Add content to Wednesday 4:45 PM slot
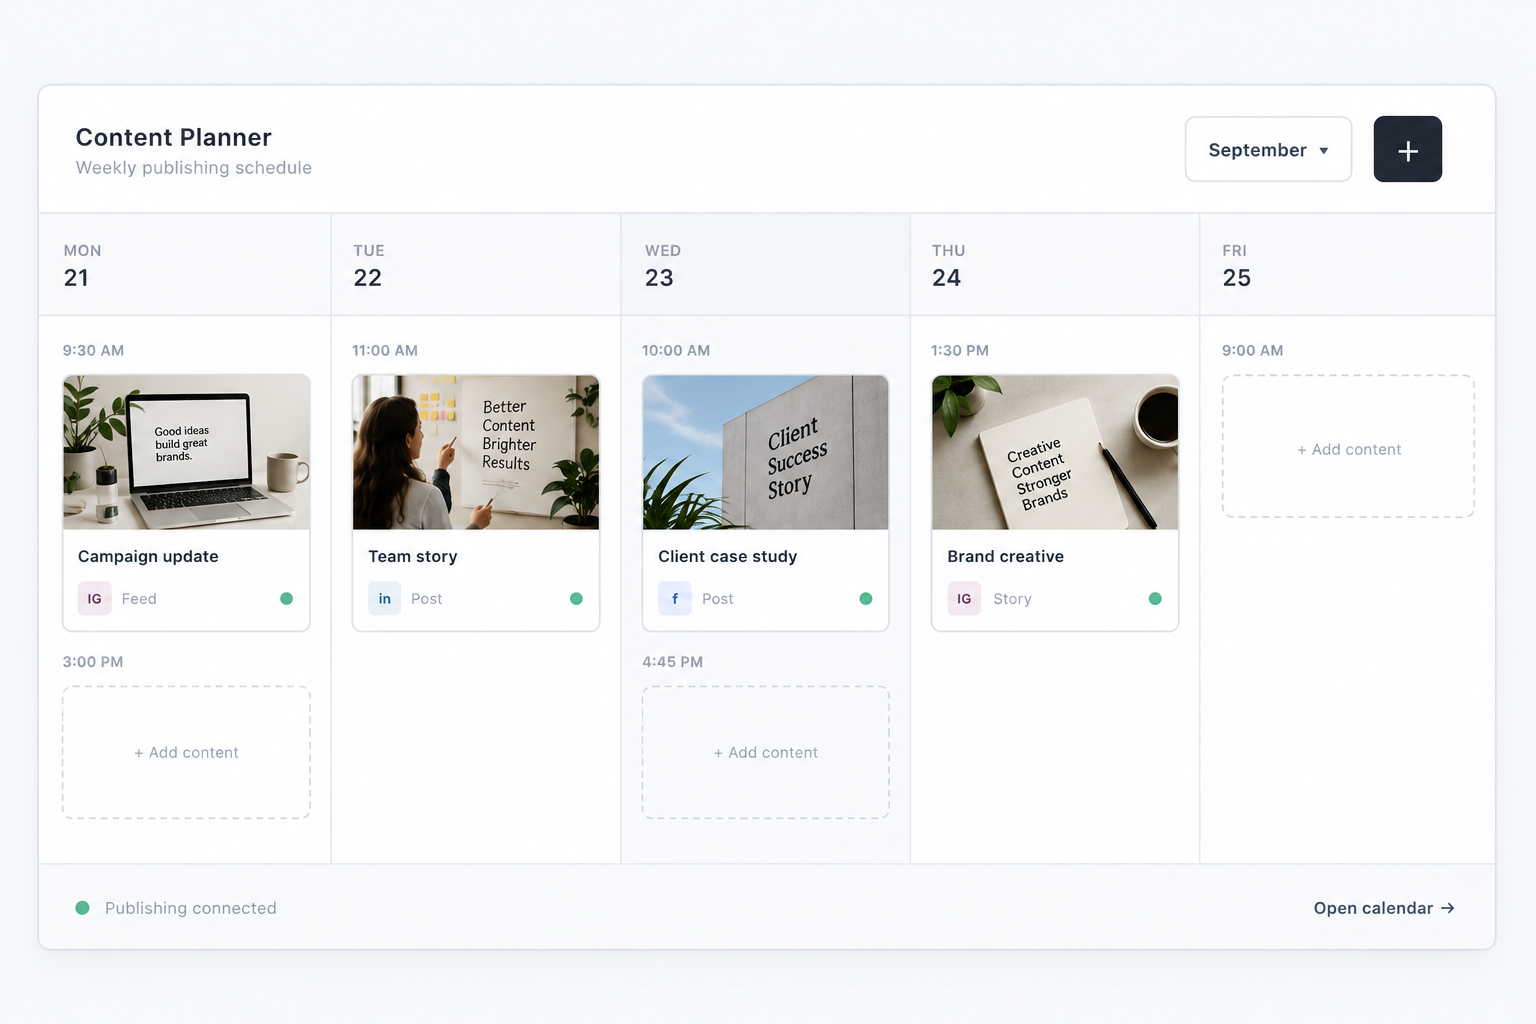 pyautogui.click(x=766, y=752)
